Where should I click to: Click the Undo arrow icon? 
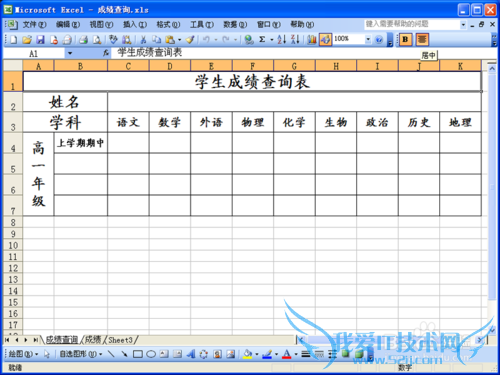click(x=206, y=40)
